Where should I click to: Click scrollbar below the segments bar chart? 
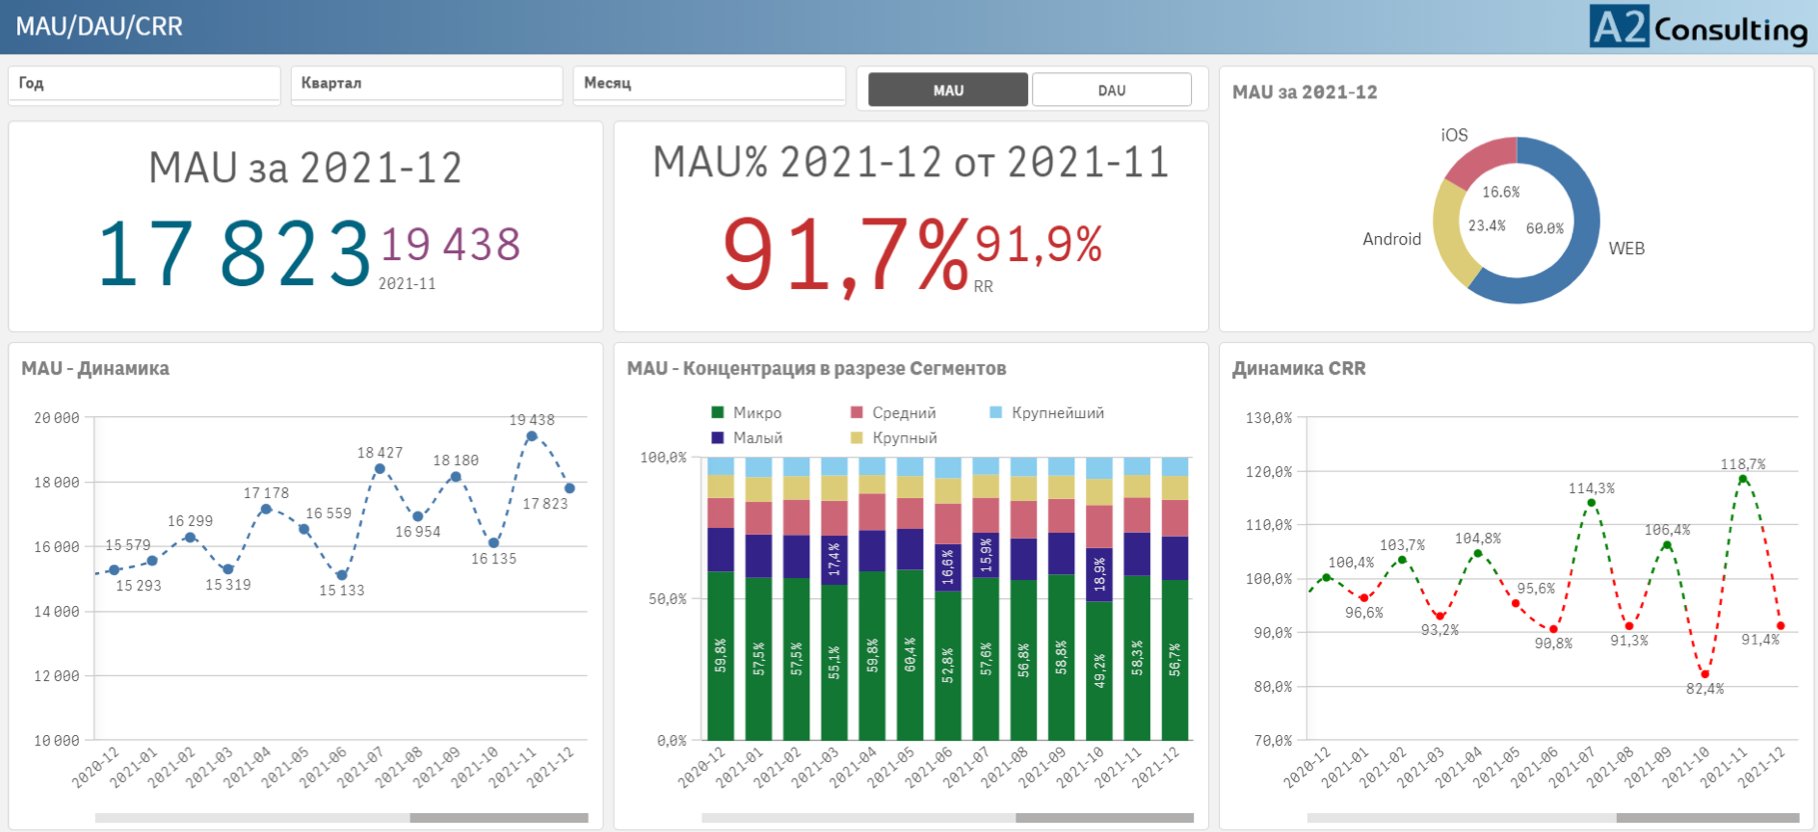point(1104,818)
